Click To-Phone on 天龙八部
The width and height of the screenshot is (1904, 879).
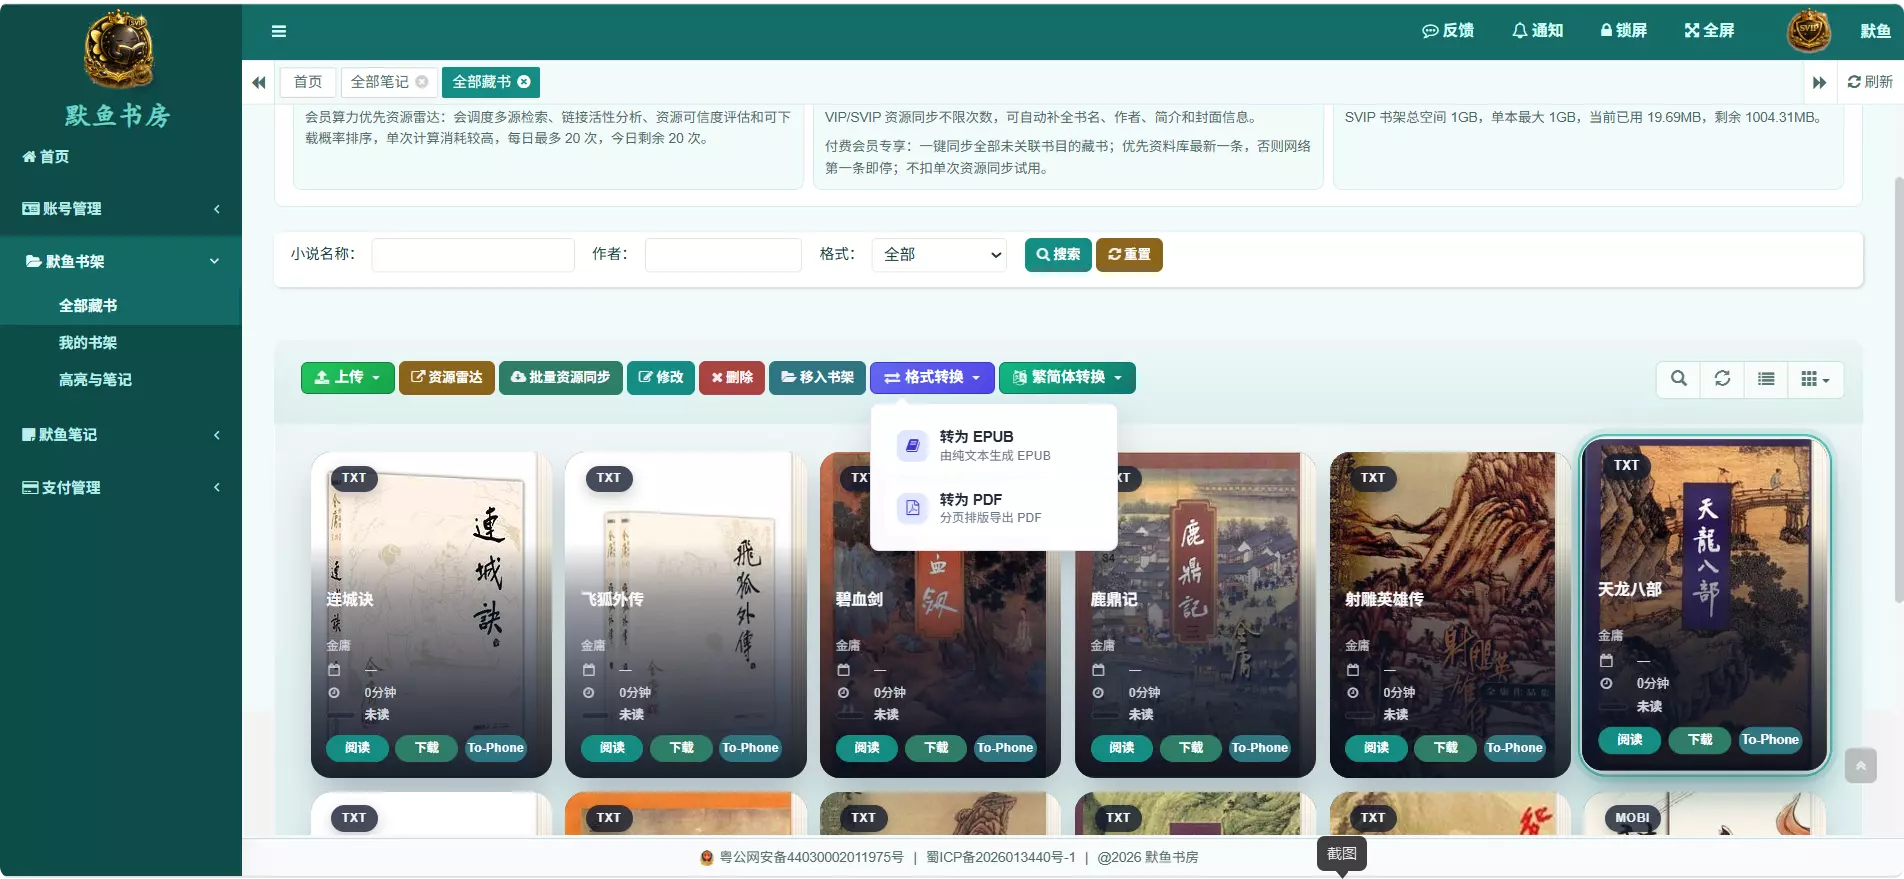click(x=1770, y=741)
